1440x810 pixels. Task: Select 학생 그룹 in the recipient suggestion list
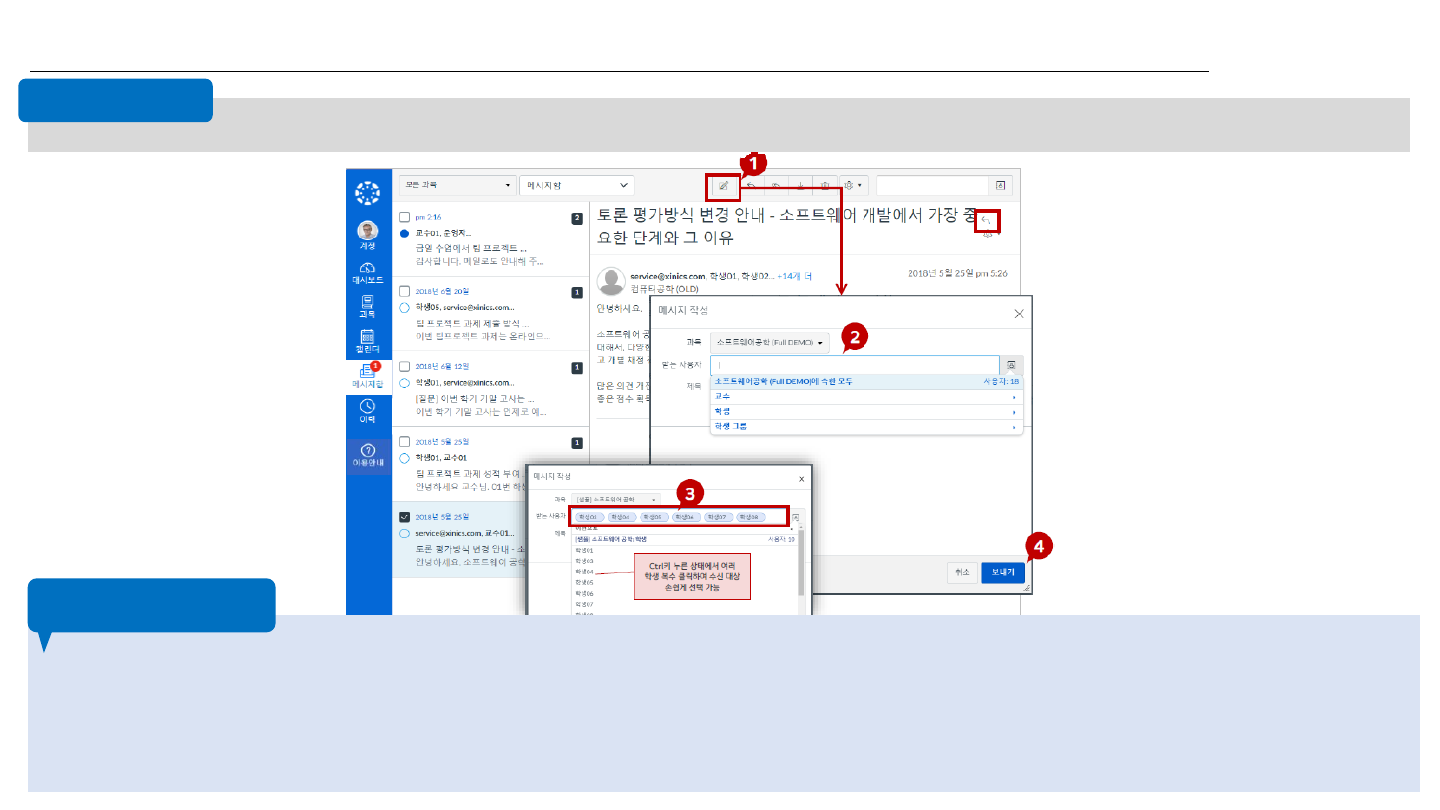(865, 426)
